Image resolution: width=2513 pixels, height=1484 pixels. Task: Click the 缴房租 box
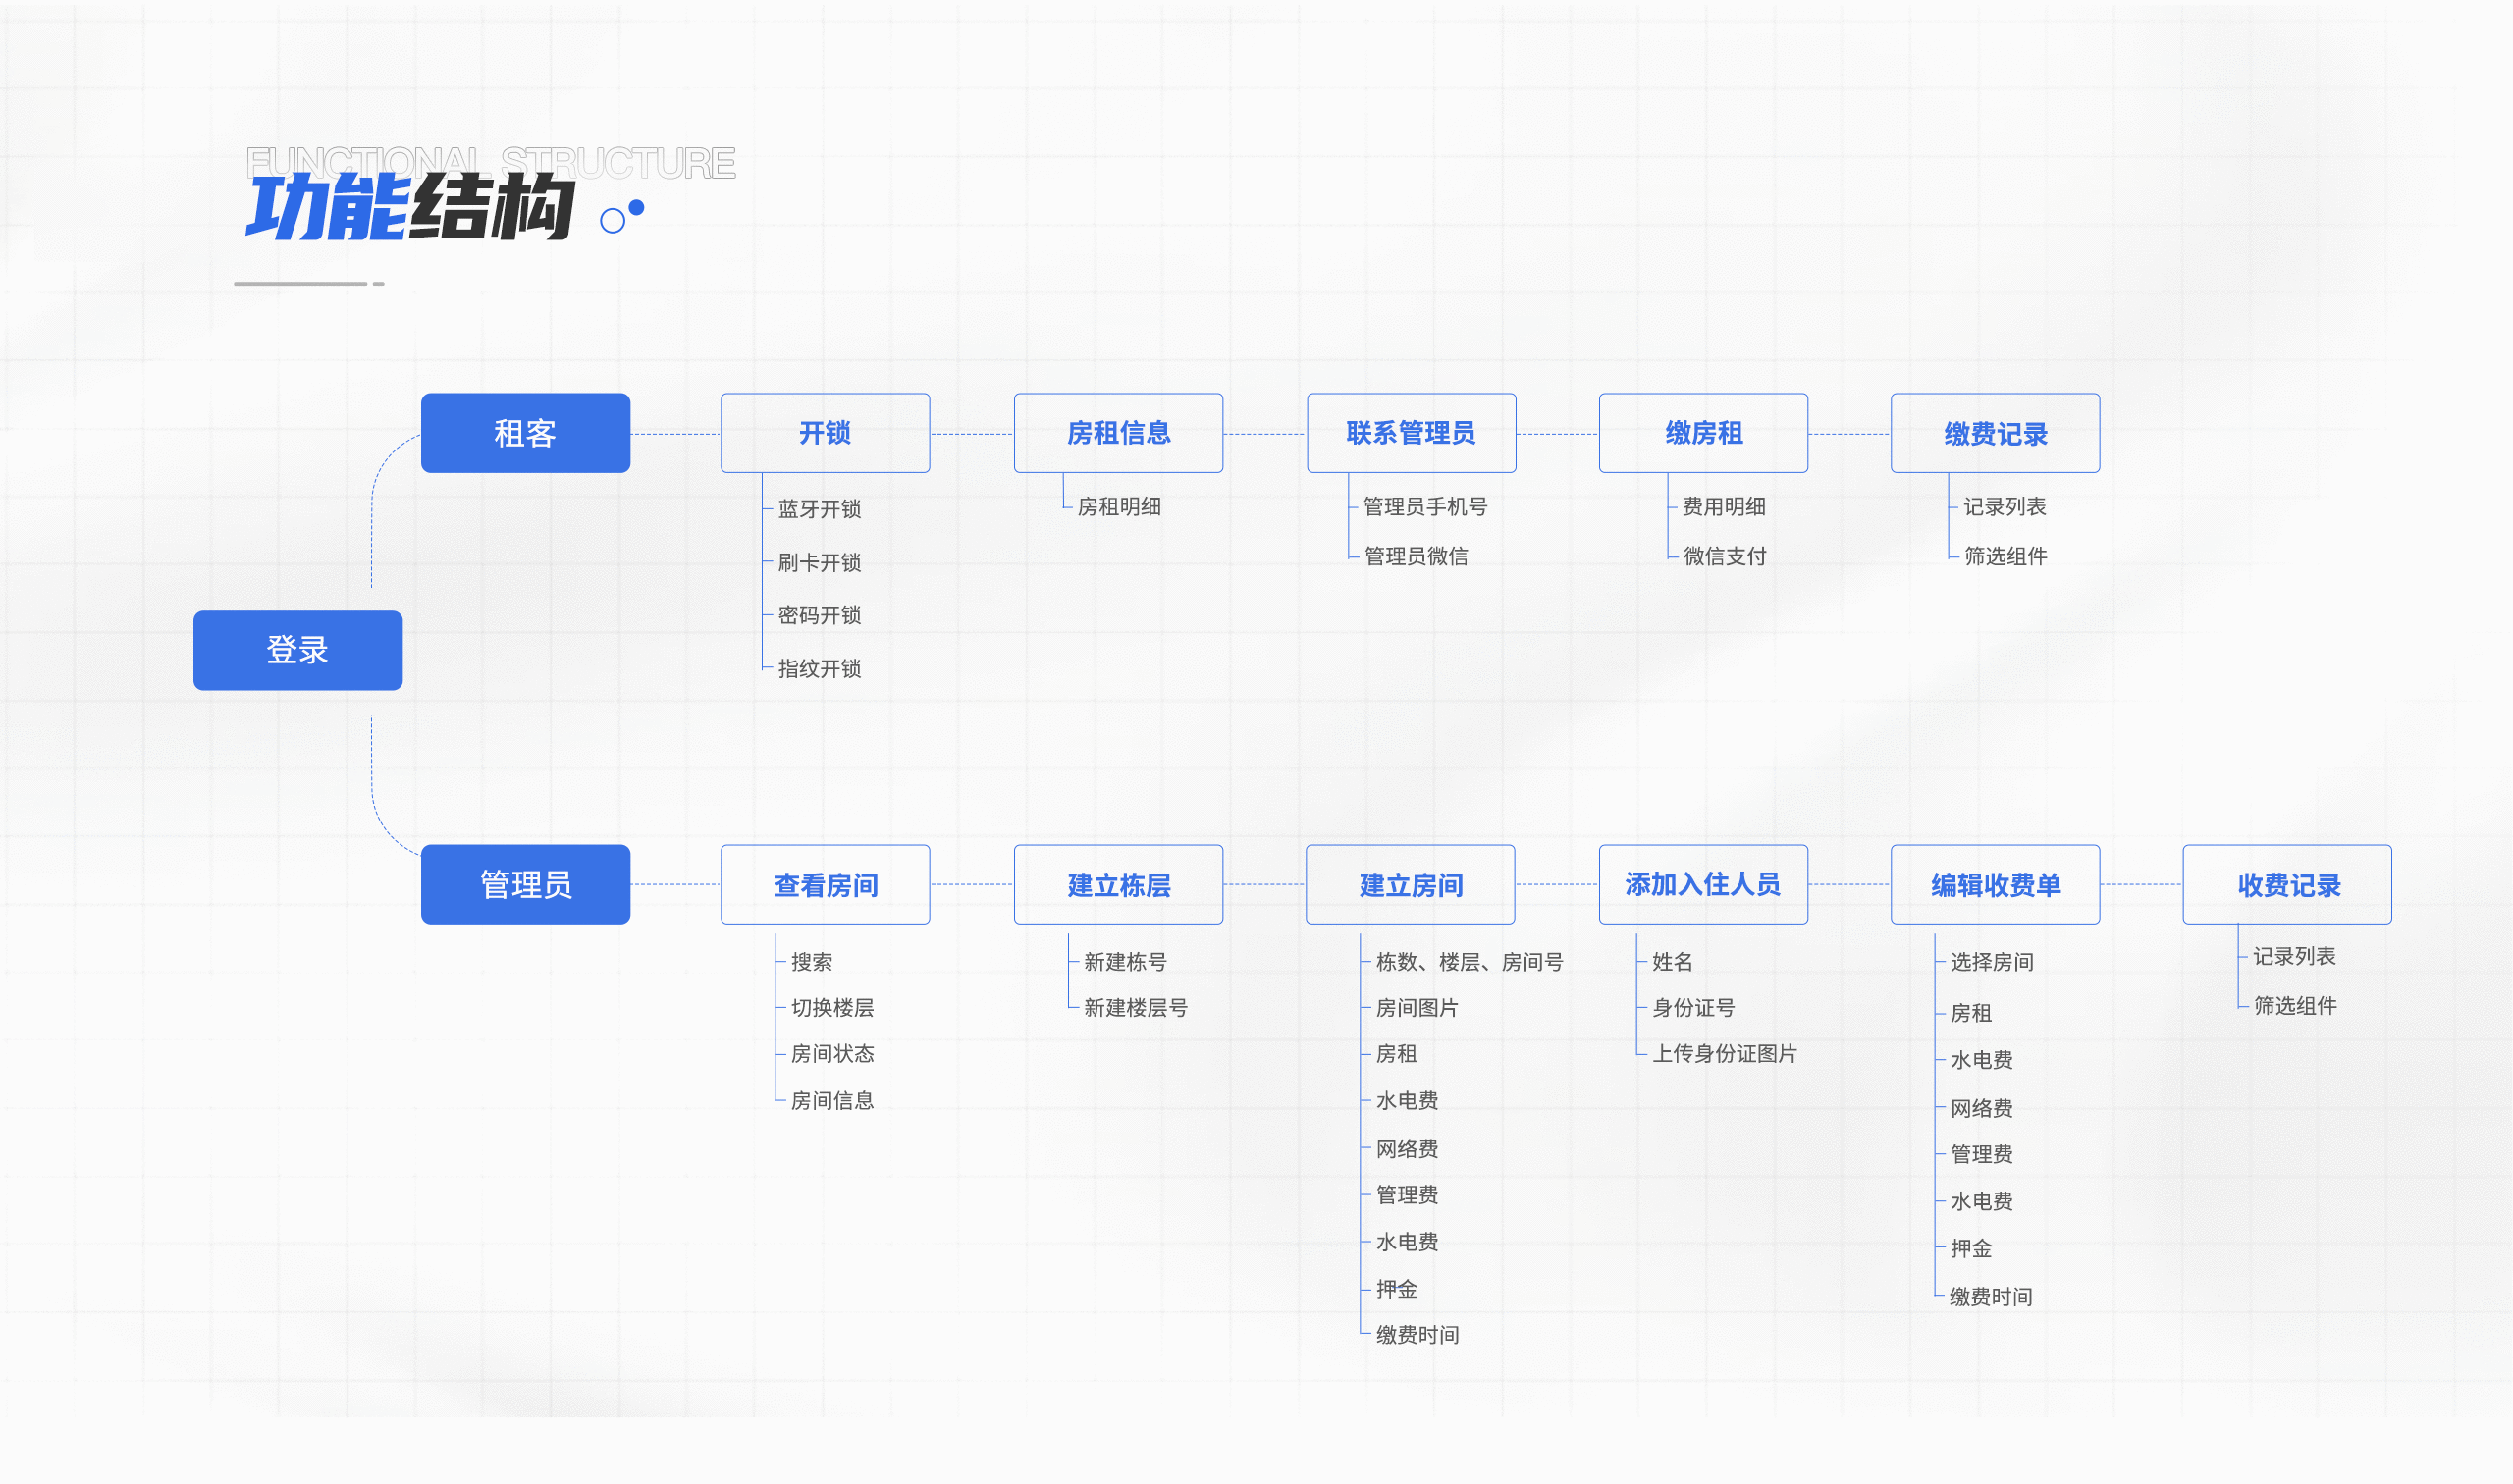[x=1703, y=433]
